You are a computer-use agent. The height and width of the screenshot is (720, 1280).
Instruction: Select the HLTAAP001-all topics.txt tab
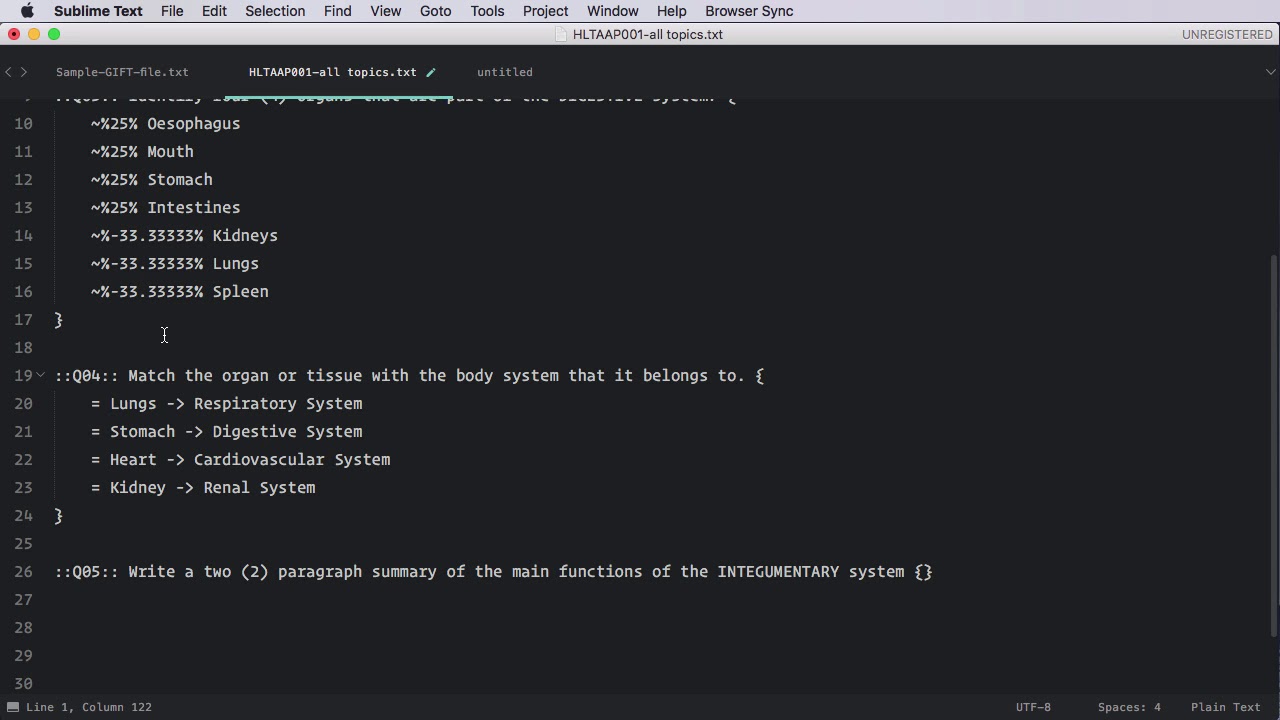332,72
